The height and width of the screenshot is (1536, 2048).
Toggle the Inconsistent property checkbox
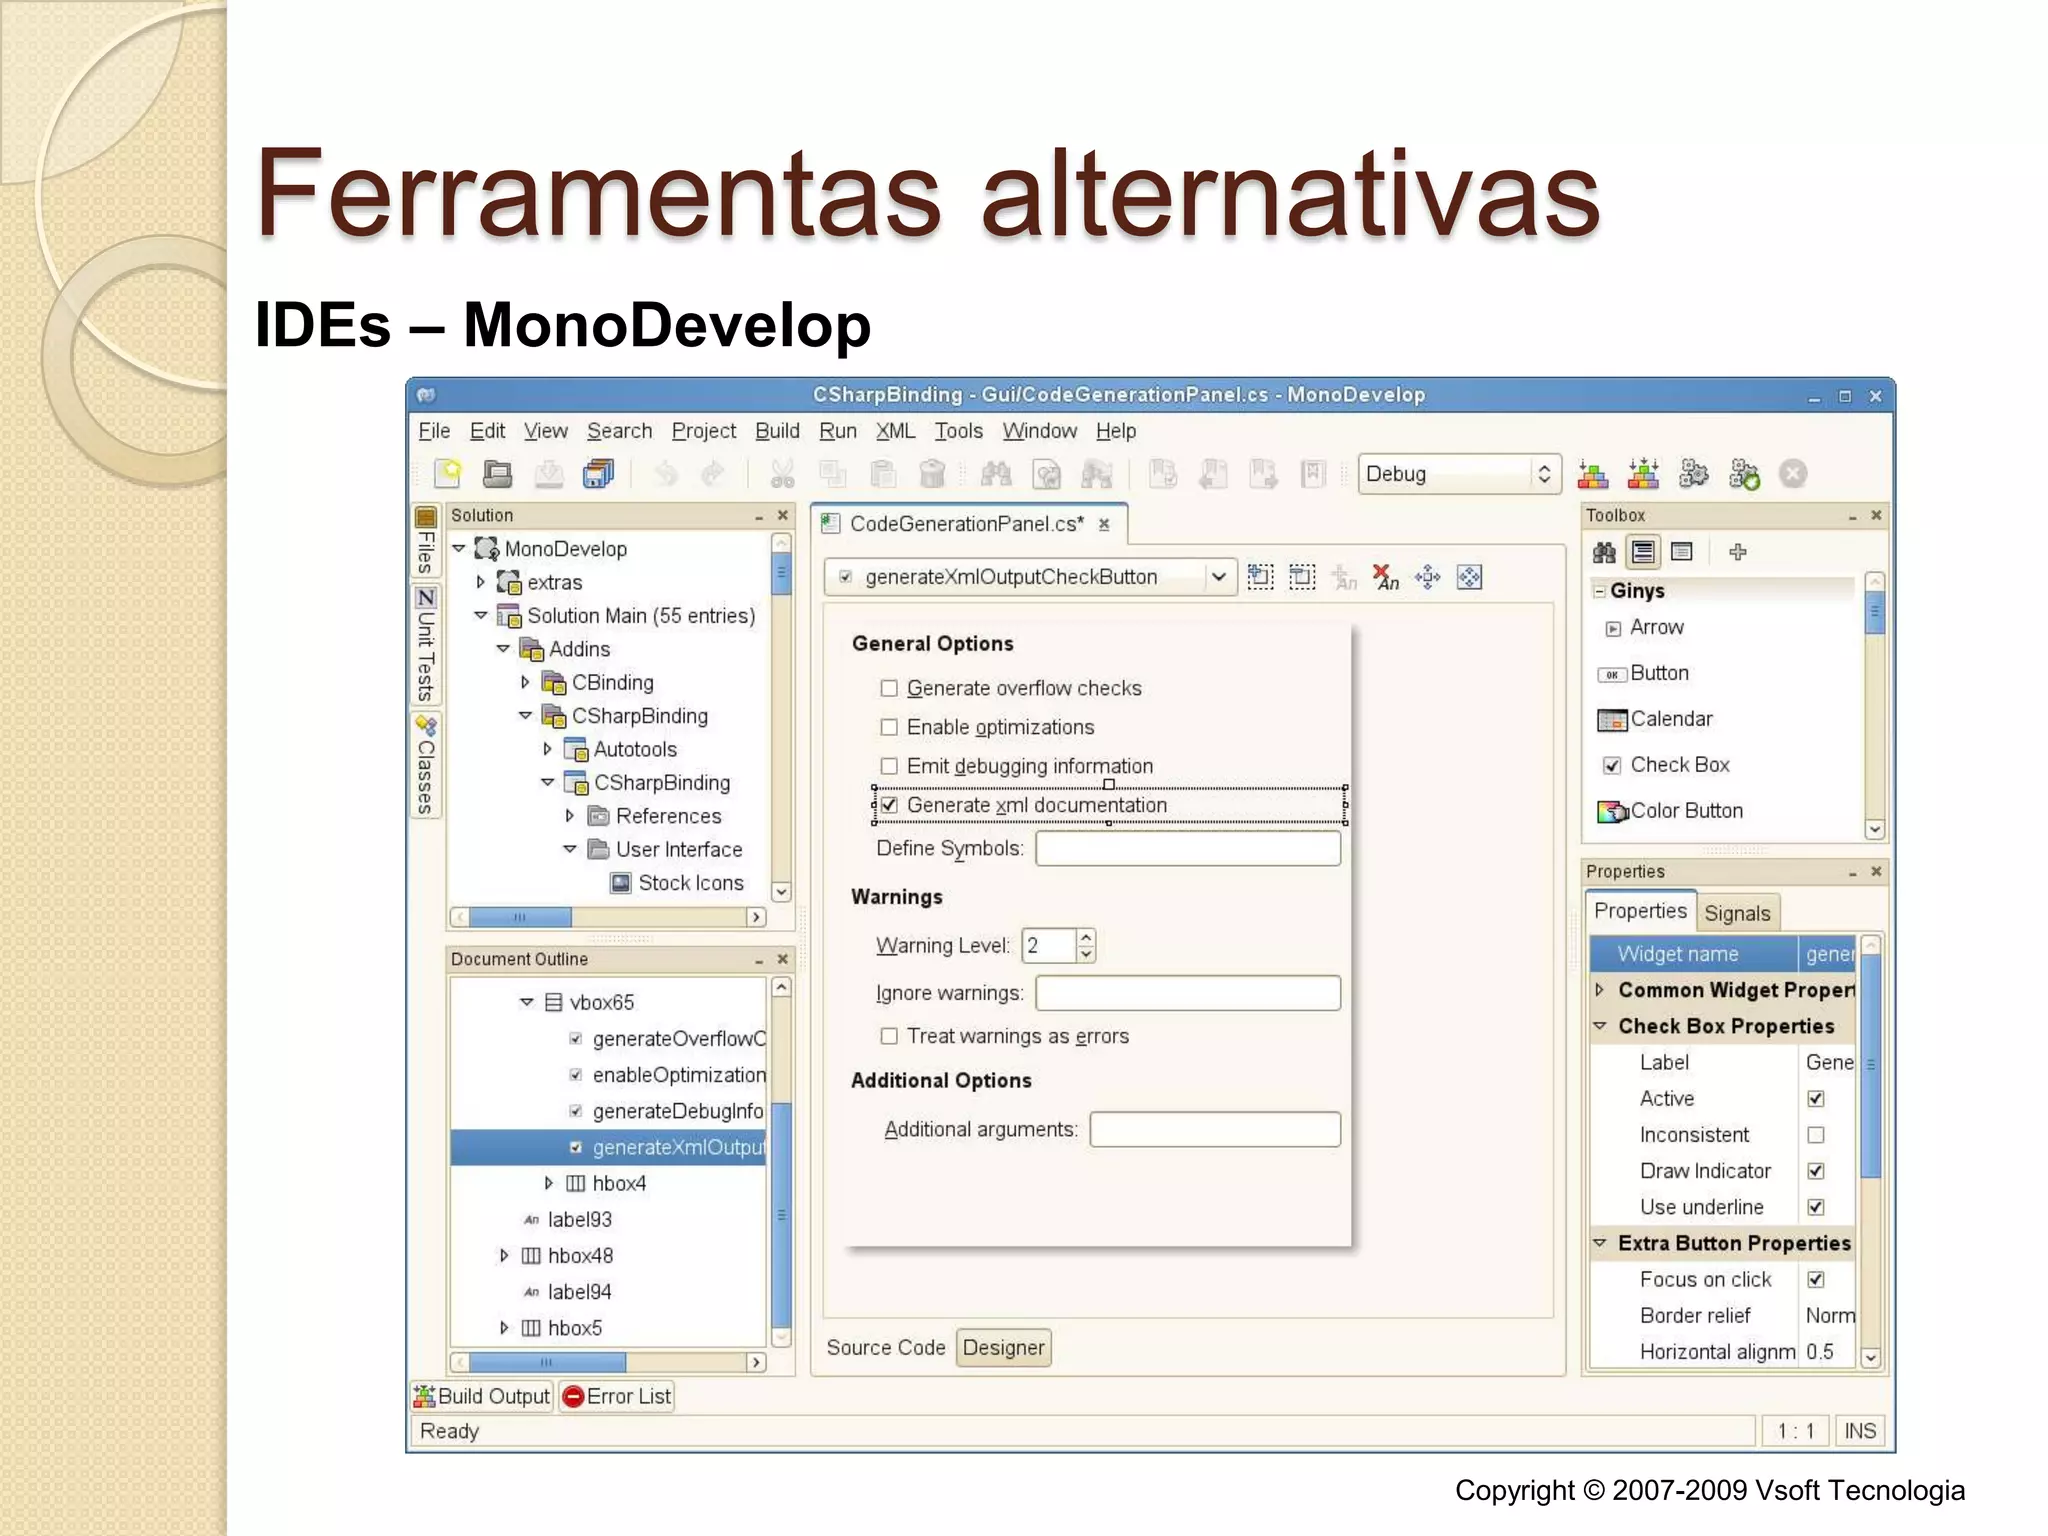coord(1816,1135)
